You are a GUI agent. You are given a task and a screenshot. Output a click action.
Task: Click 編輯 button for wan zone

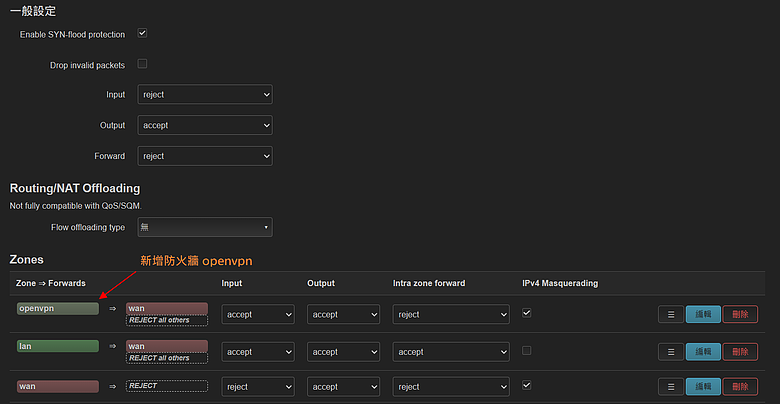click(x=703, y=387)
